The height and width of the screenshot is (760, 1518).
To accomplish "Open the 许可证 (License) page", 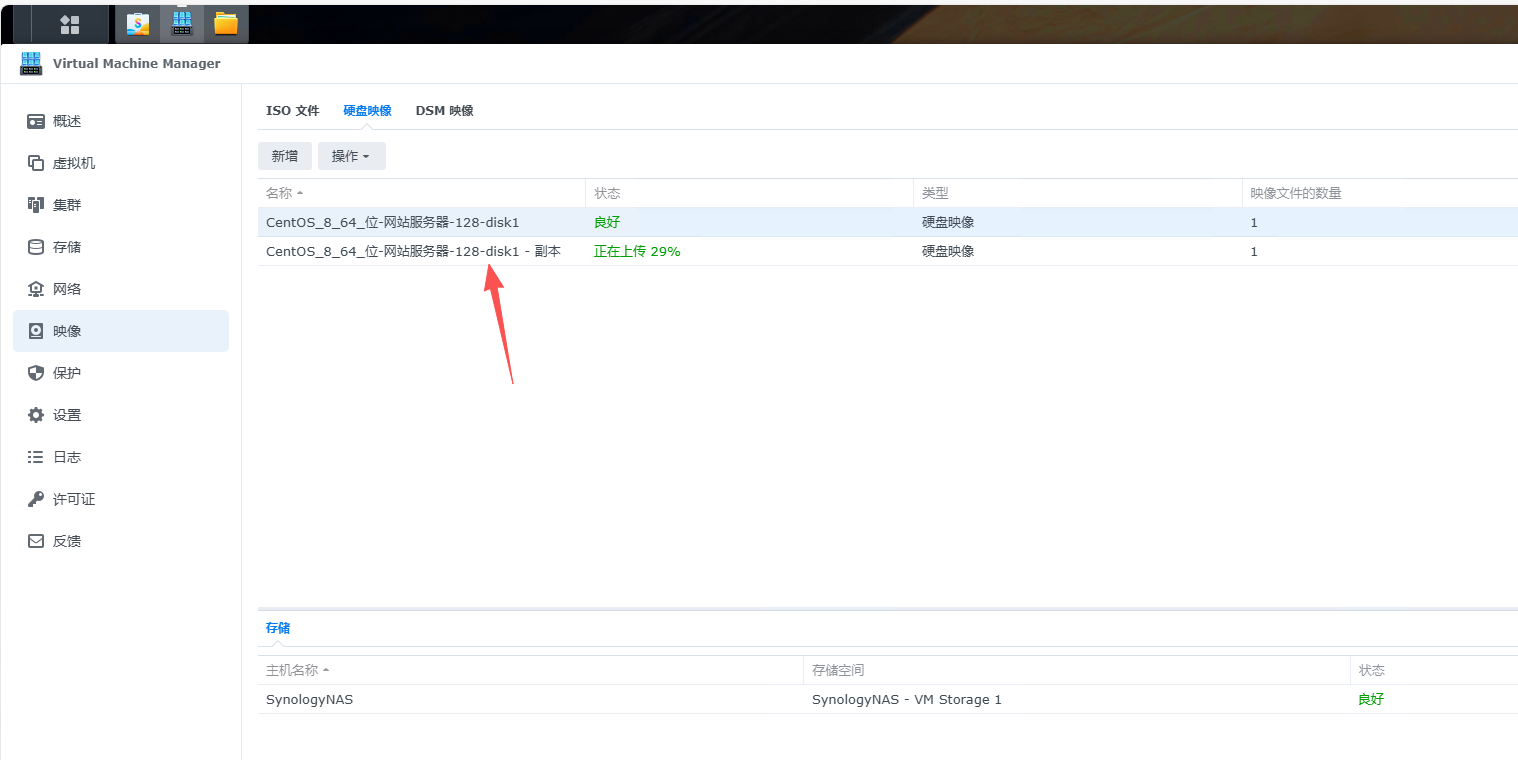I will (70, 498).
